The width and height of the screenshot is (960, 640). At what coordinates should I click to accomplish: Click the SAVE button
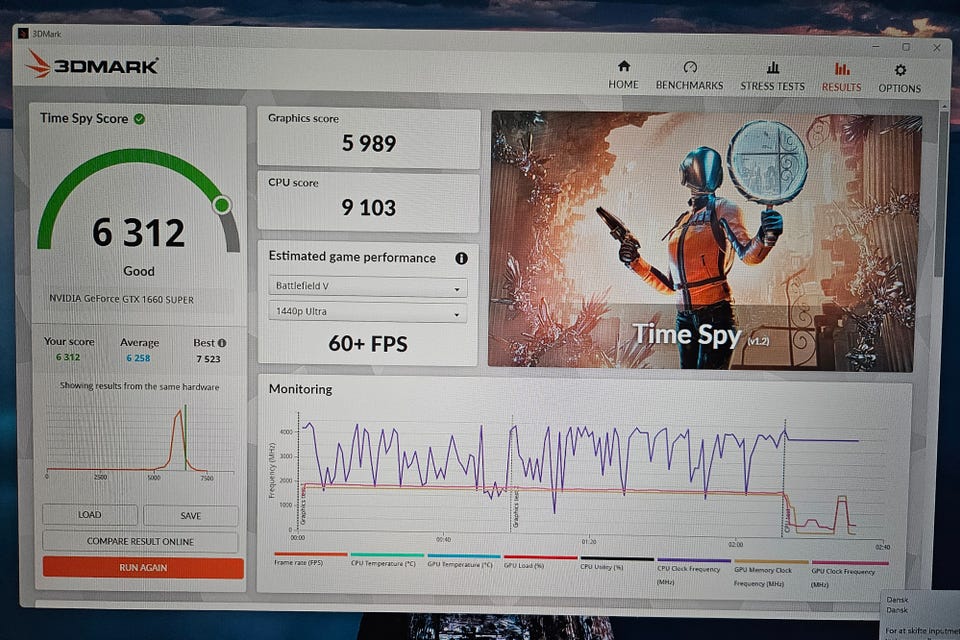pyautogui.click(x=190, y=516)
